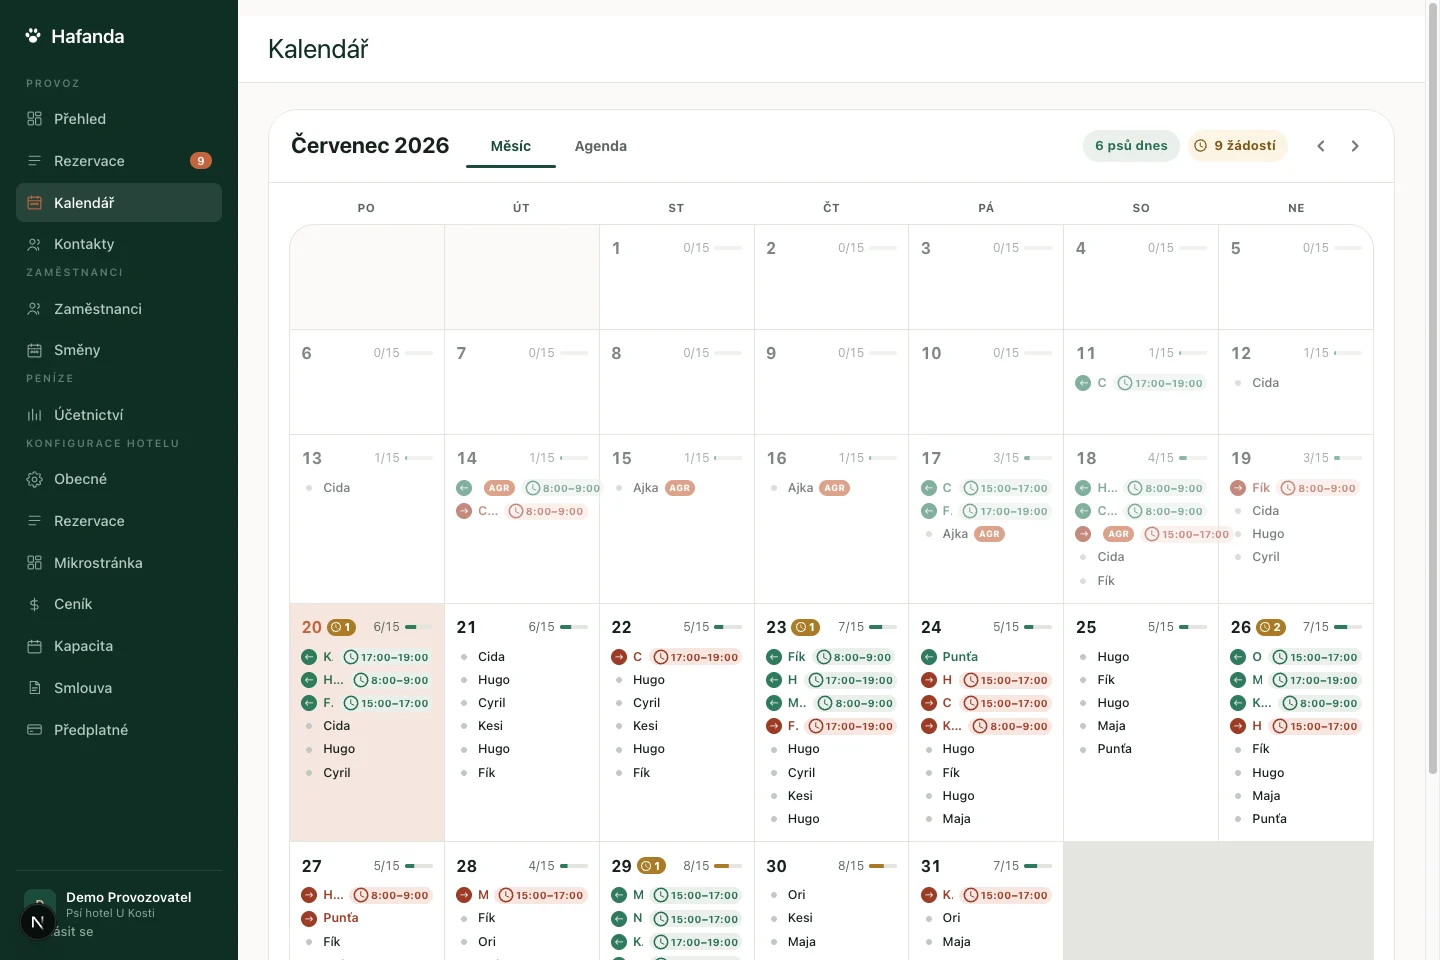This screenshot has width=1440, height=960.
Task: Select day 1 cell in the calendar
Action: tap(677, 277)
